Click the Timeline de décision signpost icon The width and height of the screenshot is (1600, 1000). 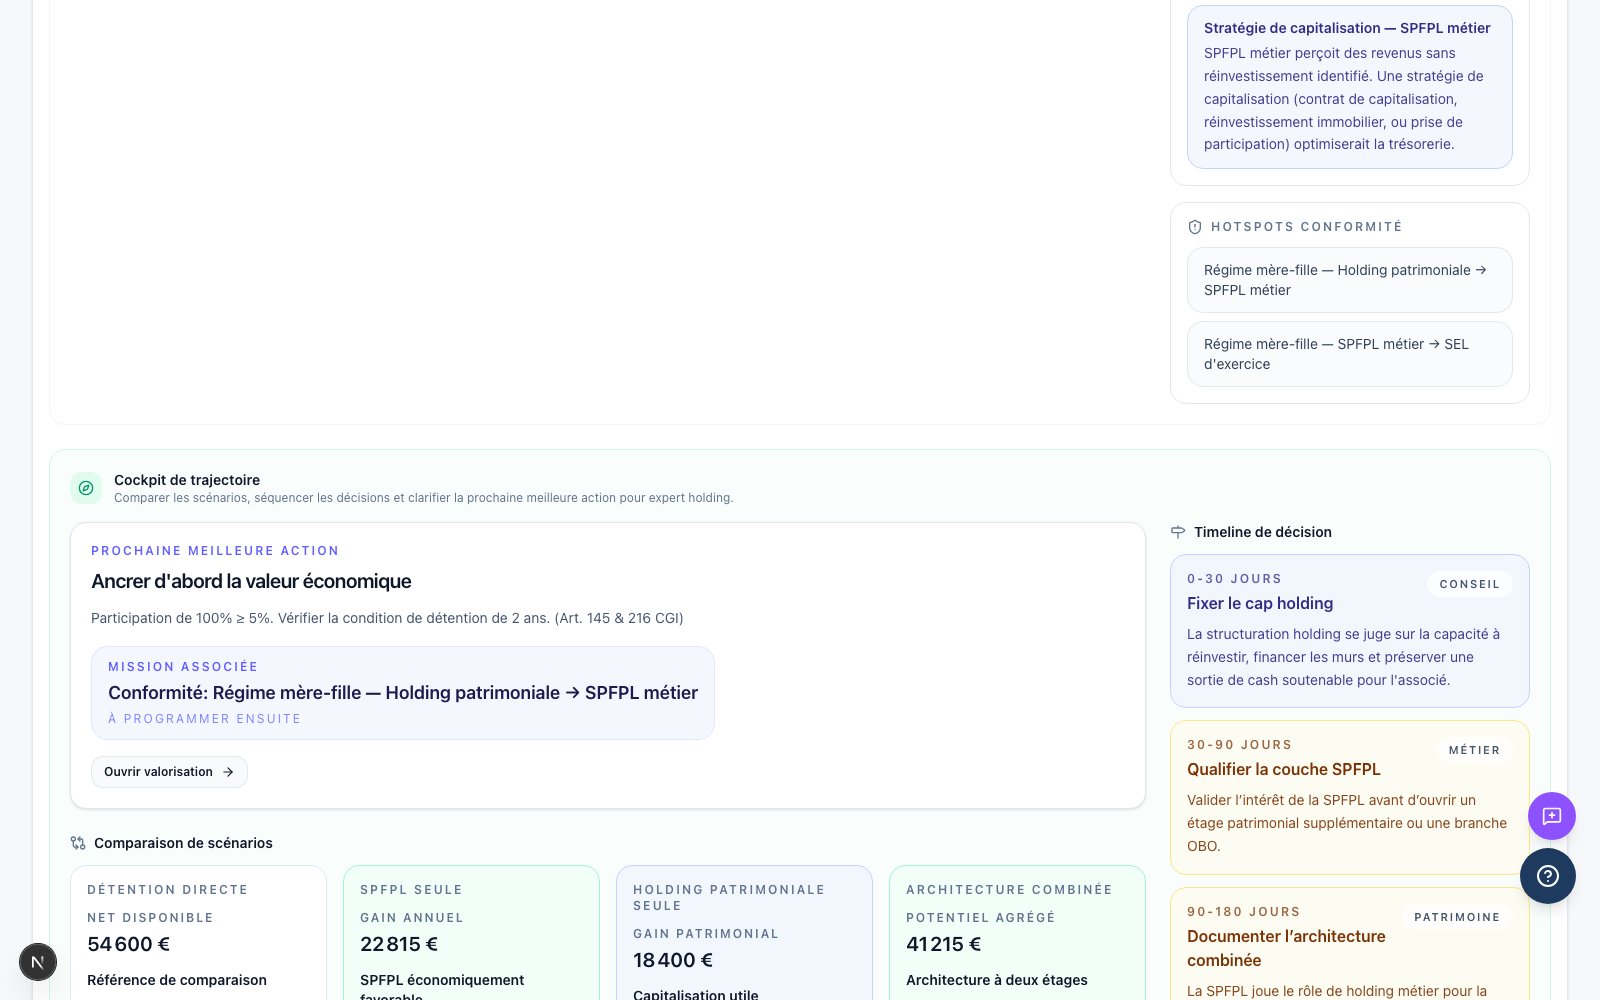click(x=1178, y=532)
